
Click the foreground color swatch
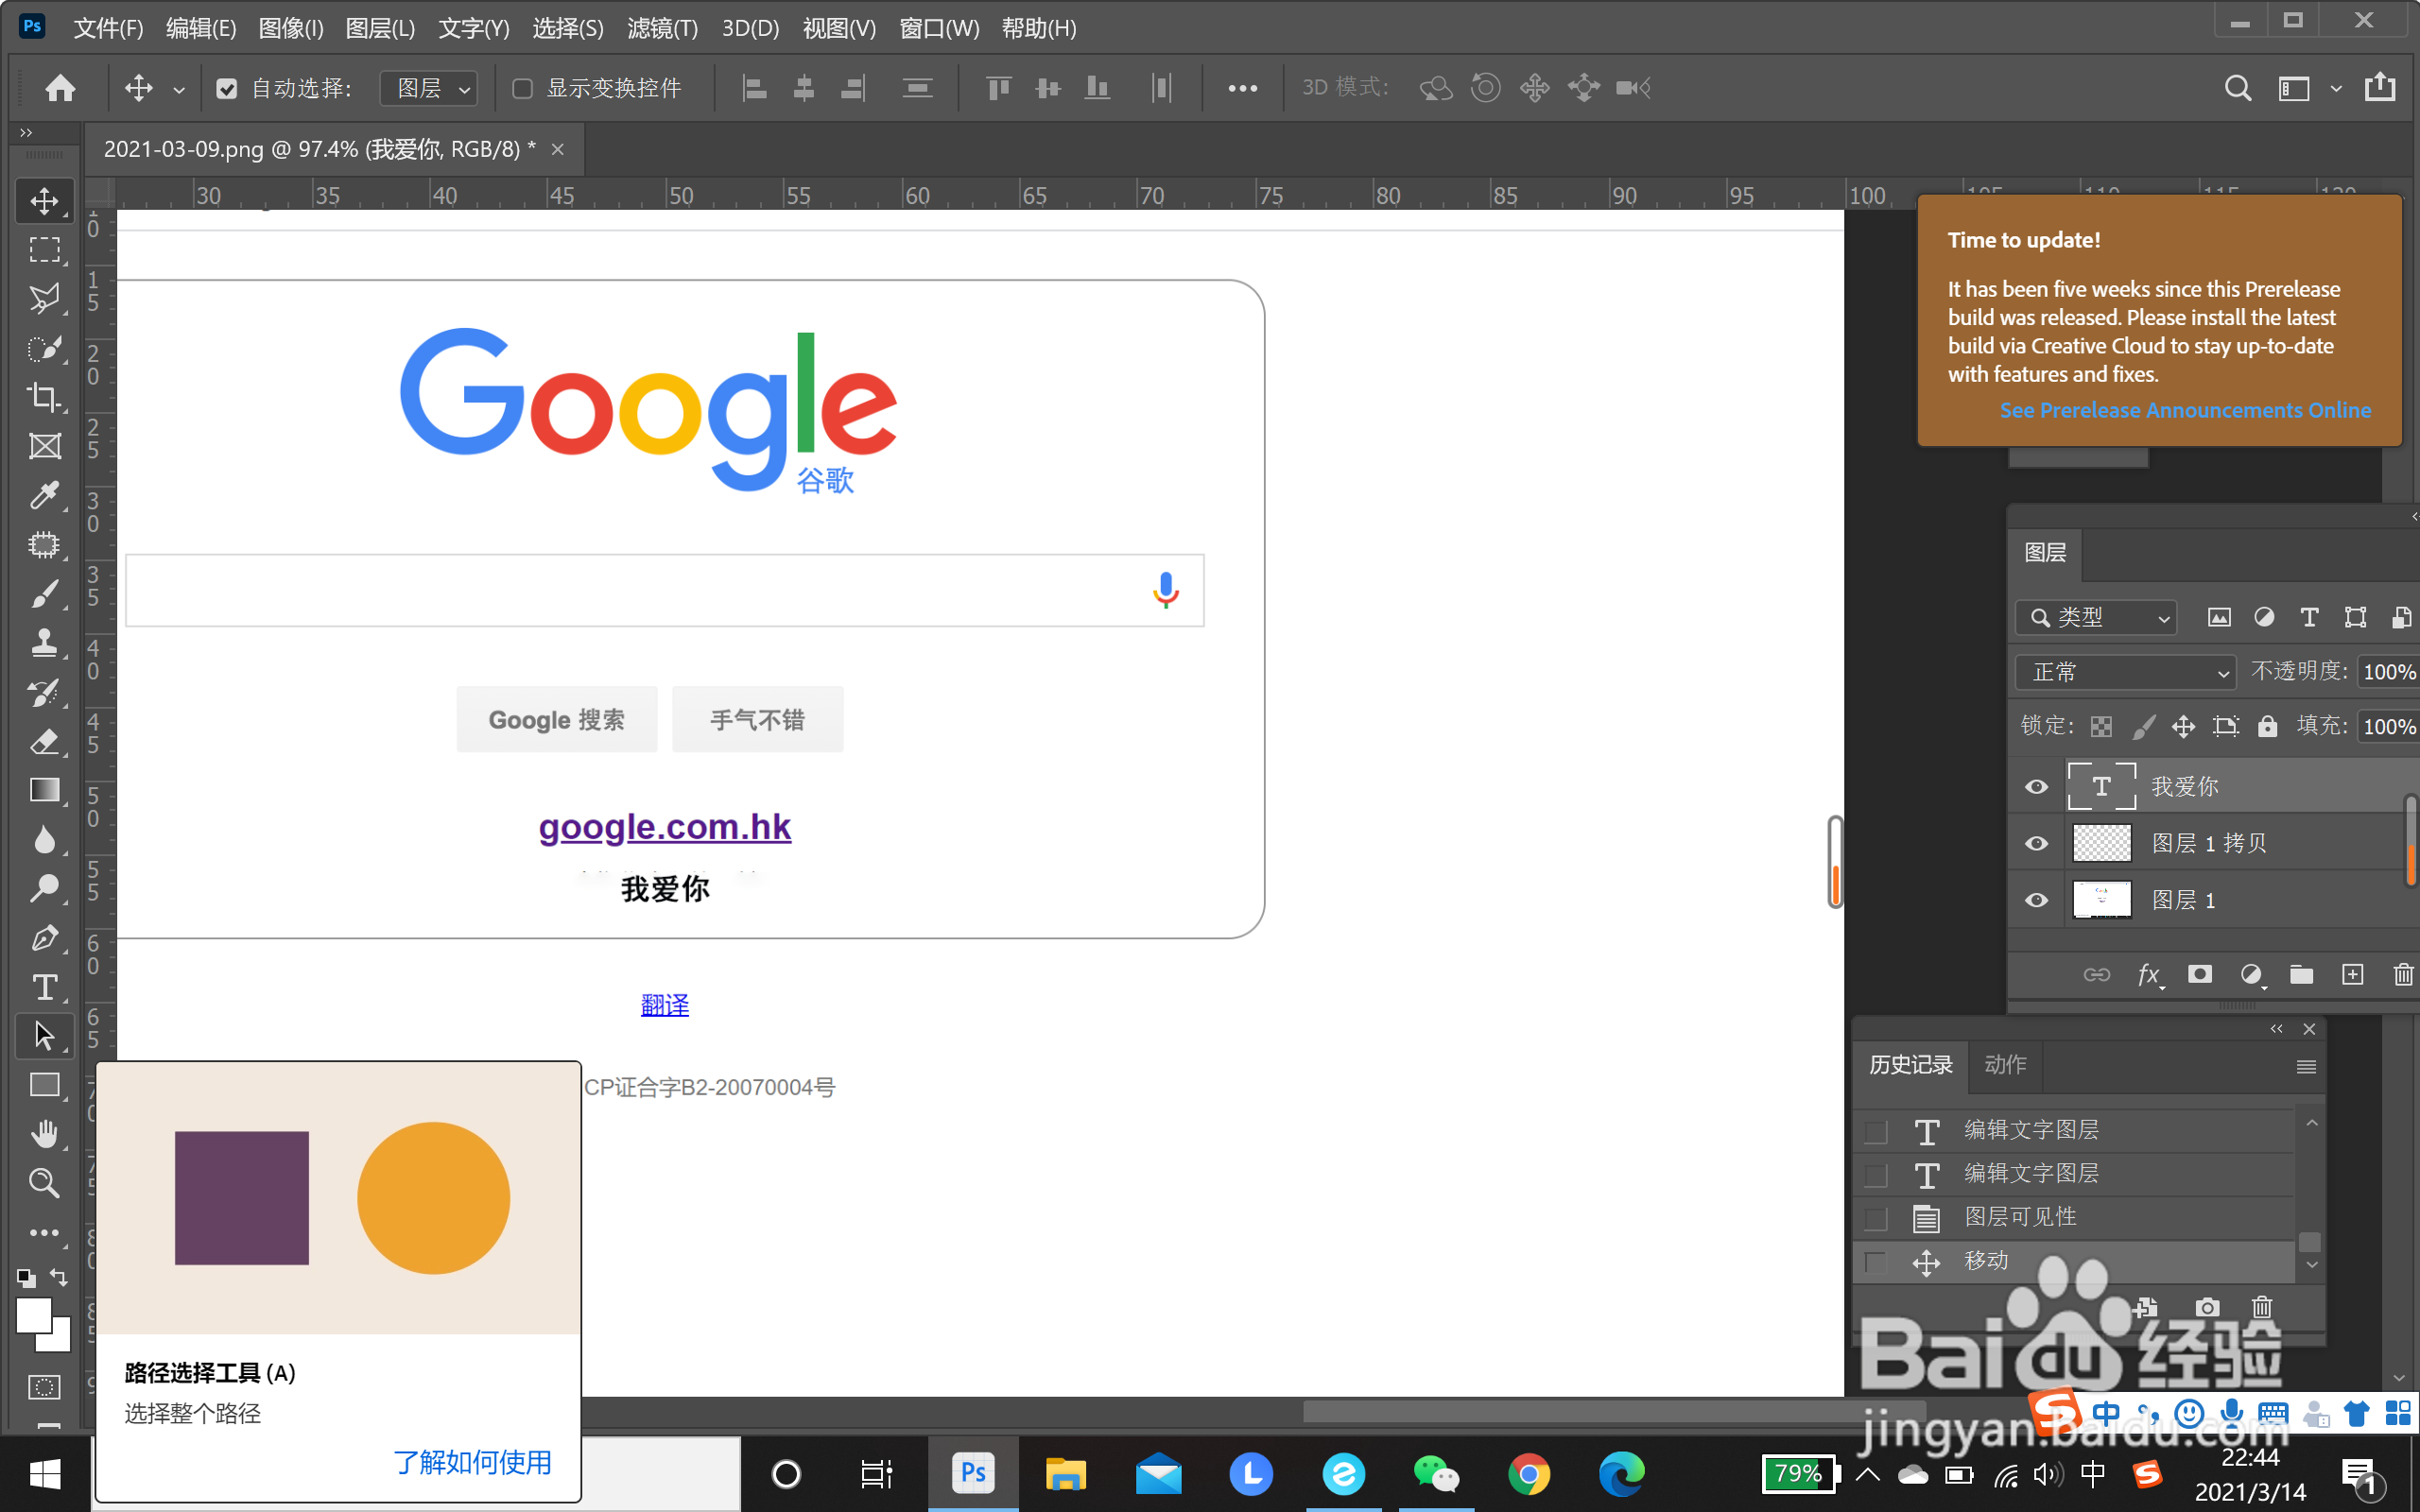(33, 1315)
